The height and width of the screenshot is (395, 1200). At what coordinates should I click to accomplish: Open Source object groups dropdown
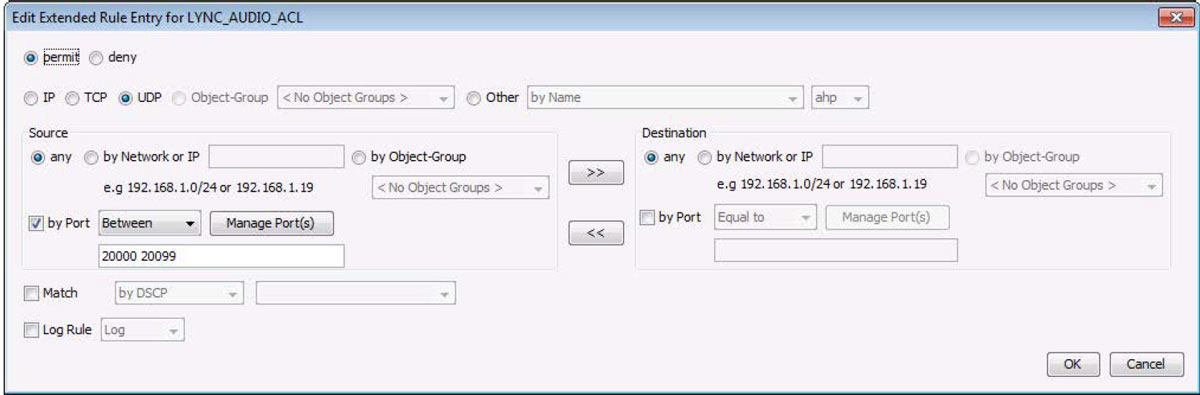point(460,188)
